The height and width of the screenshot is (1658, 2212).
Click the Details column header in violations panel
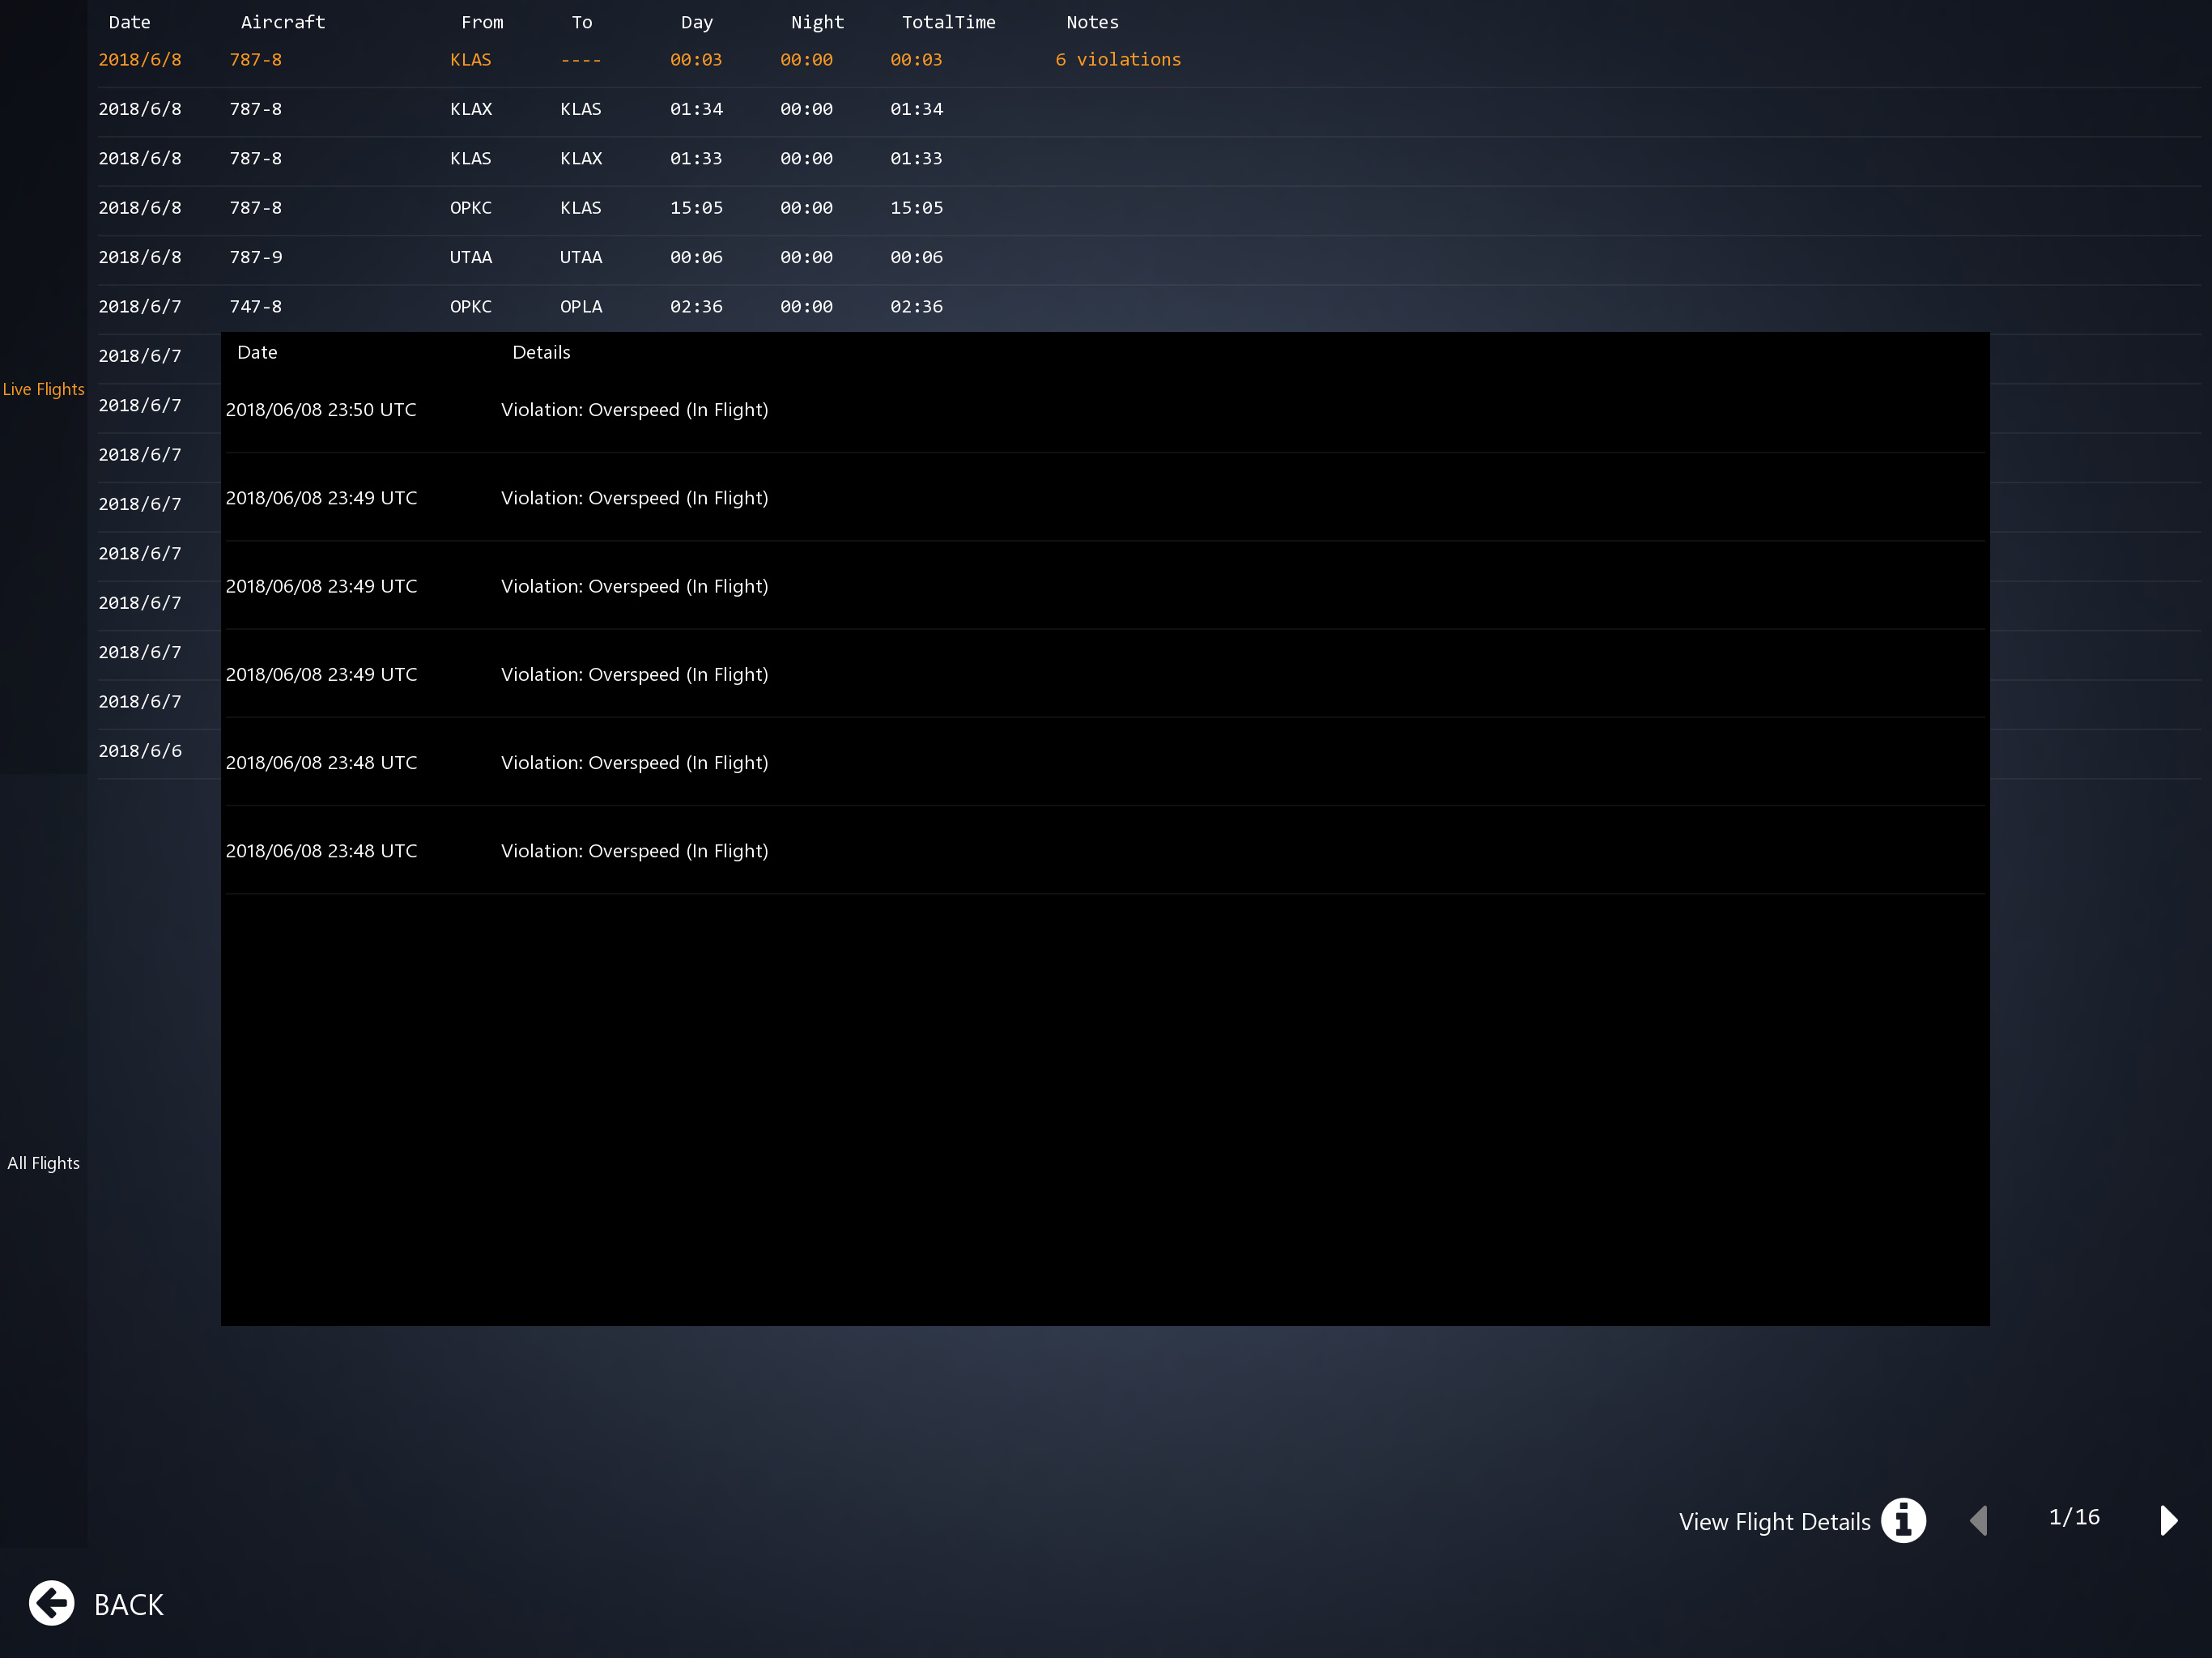[541, 352]
